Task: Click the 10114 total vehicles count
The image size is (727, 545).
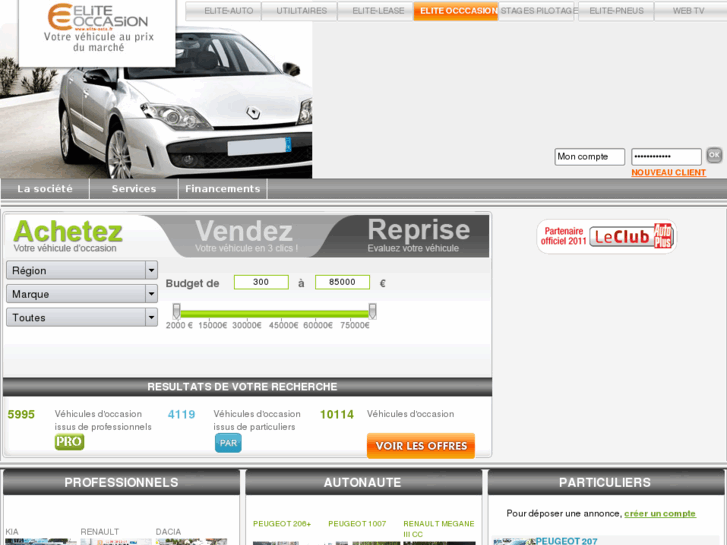Action: pyautogui.click(x=337, y=414)
